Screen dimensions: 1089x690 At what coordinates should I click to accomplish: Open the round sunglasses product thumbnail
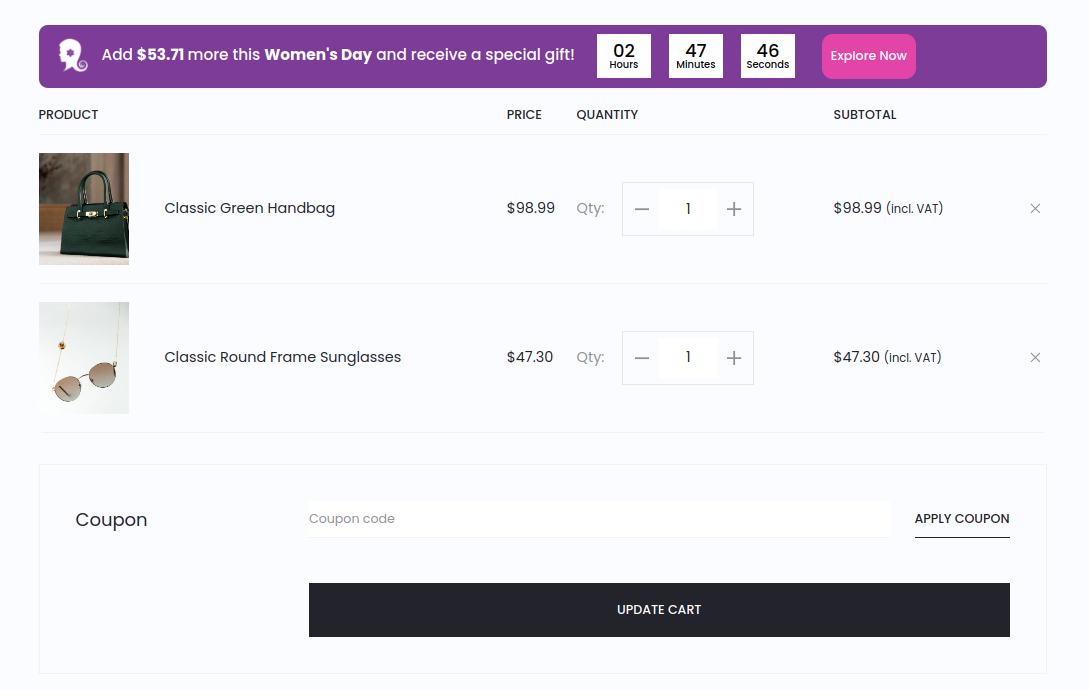tap(84, 358)
